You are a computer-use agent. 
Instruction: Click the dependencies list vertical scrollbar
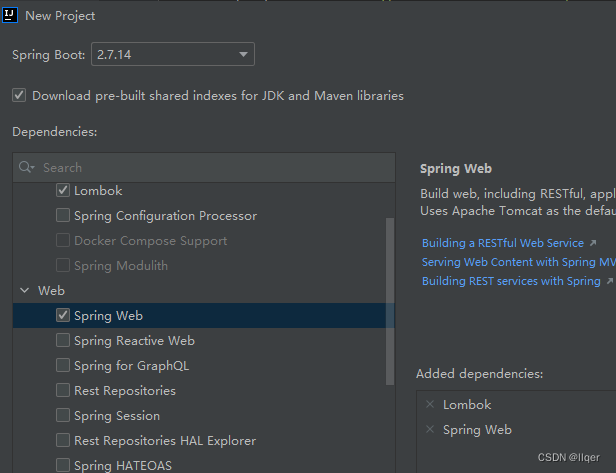pyautogui.click(x=390, y=301)
